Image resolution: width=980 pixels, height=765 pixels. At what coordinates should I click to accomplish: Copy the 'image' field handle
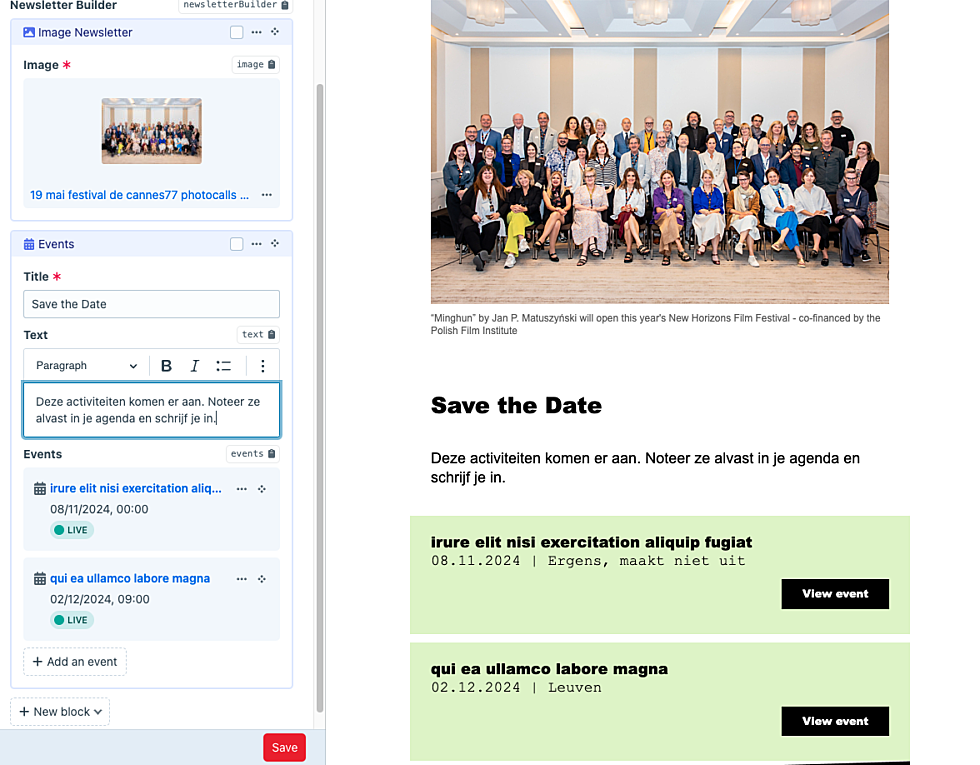click(x=256, y=64)
